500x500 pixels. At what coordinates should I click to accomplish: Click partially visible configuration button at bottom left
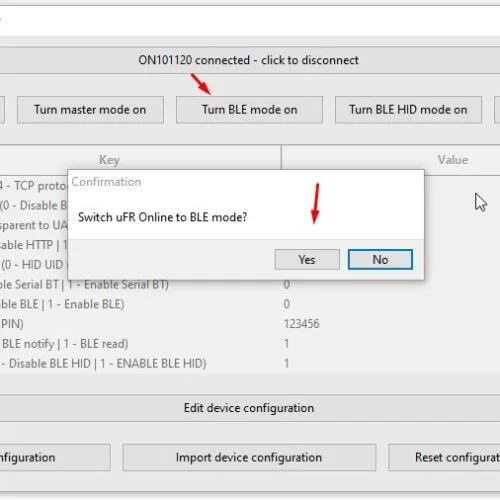(x=55, y=457)
